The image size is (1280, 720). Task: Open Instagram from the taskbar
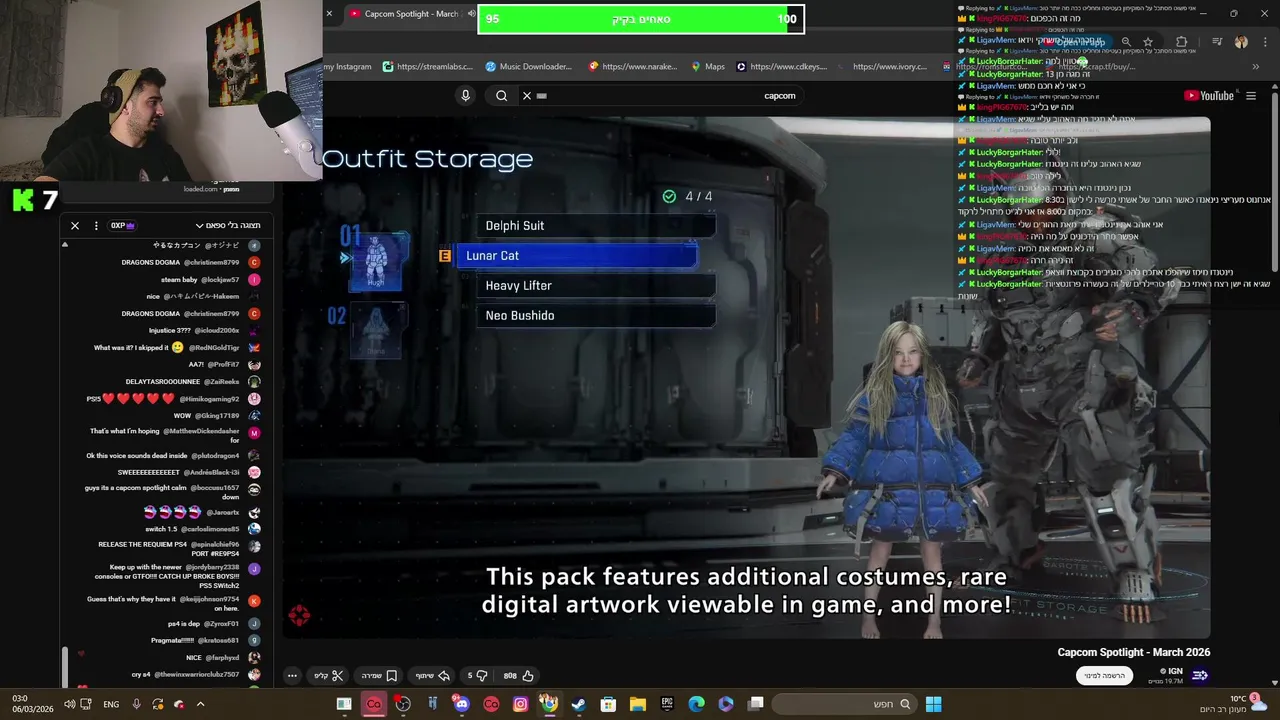point(520,704)
